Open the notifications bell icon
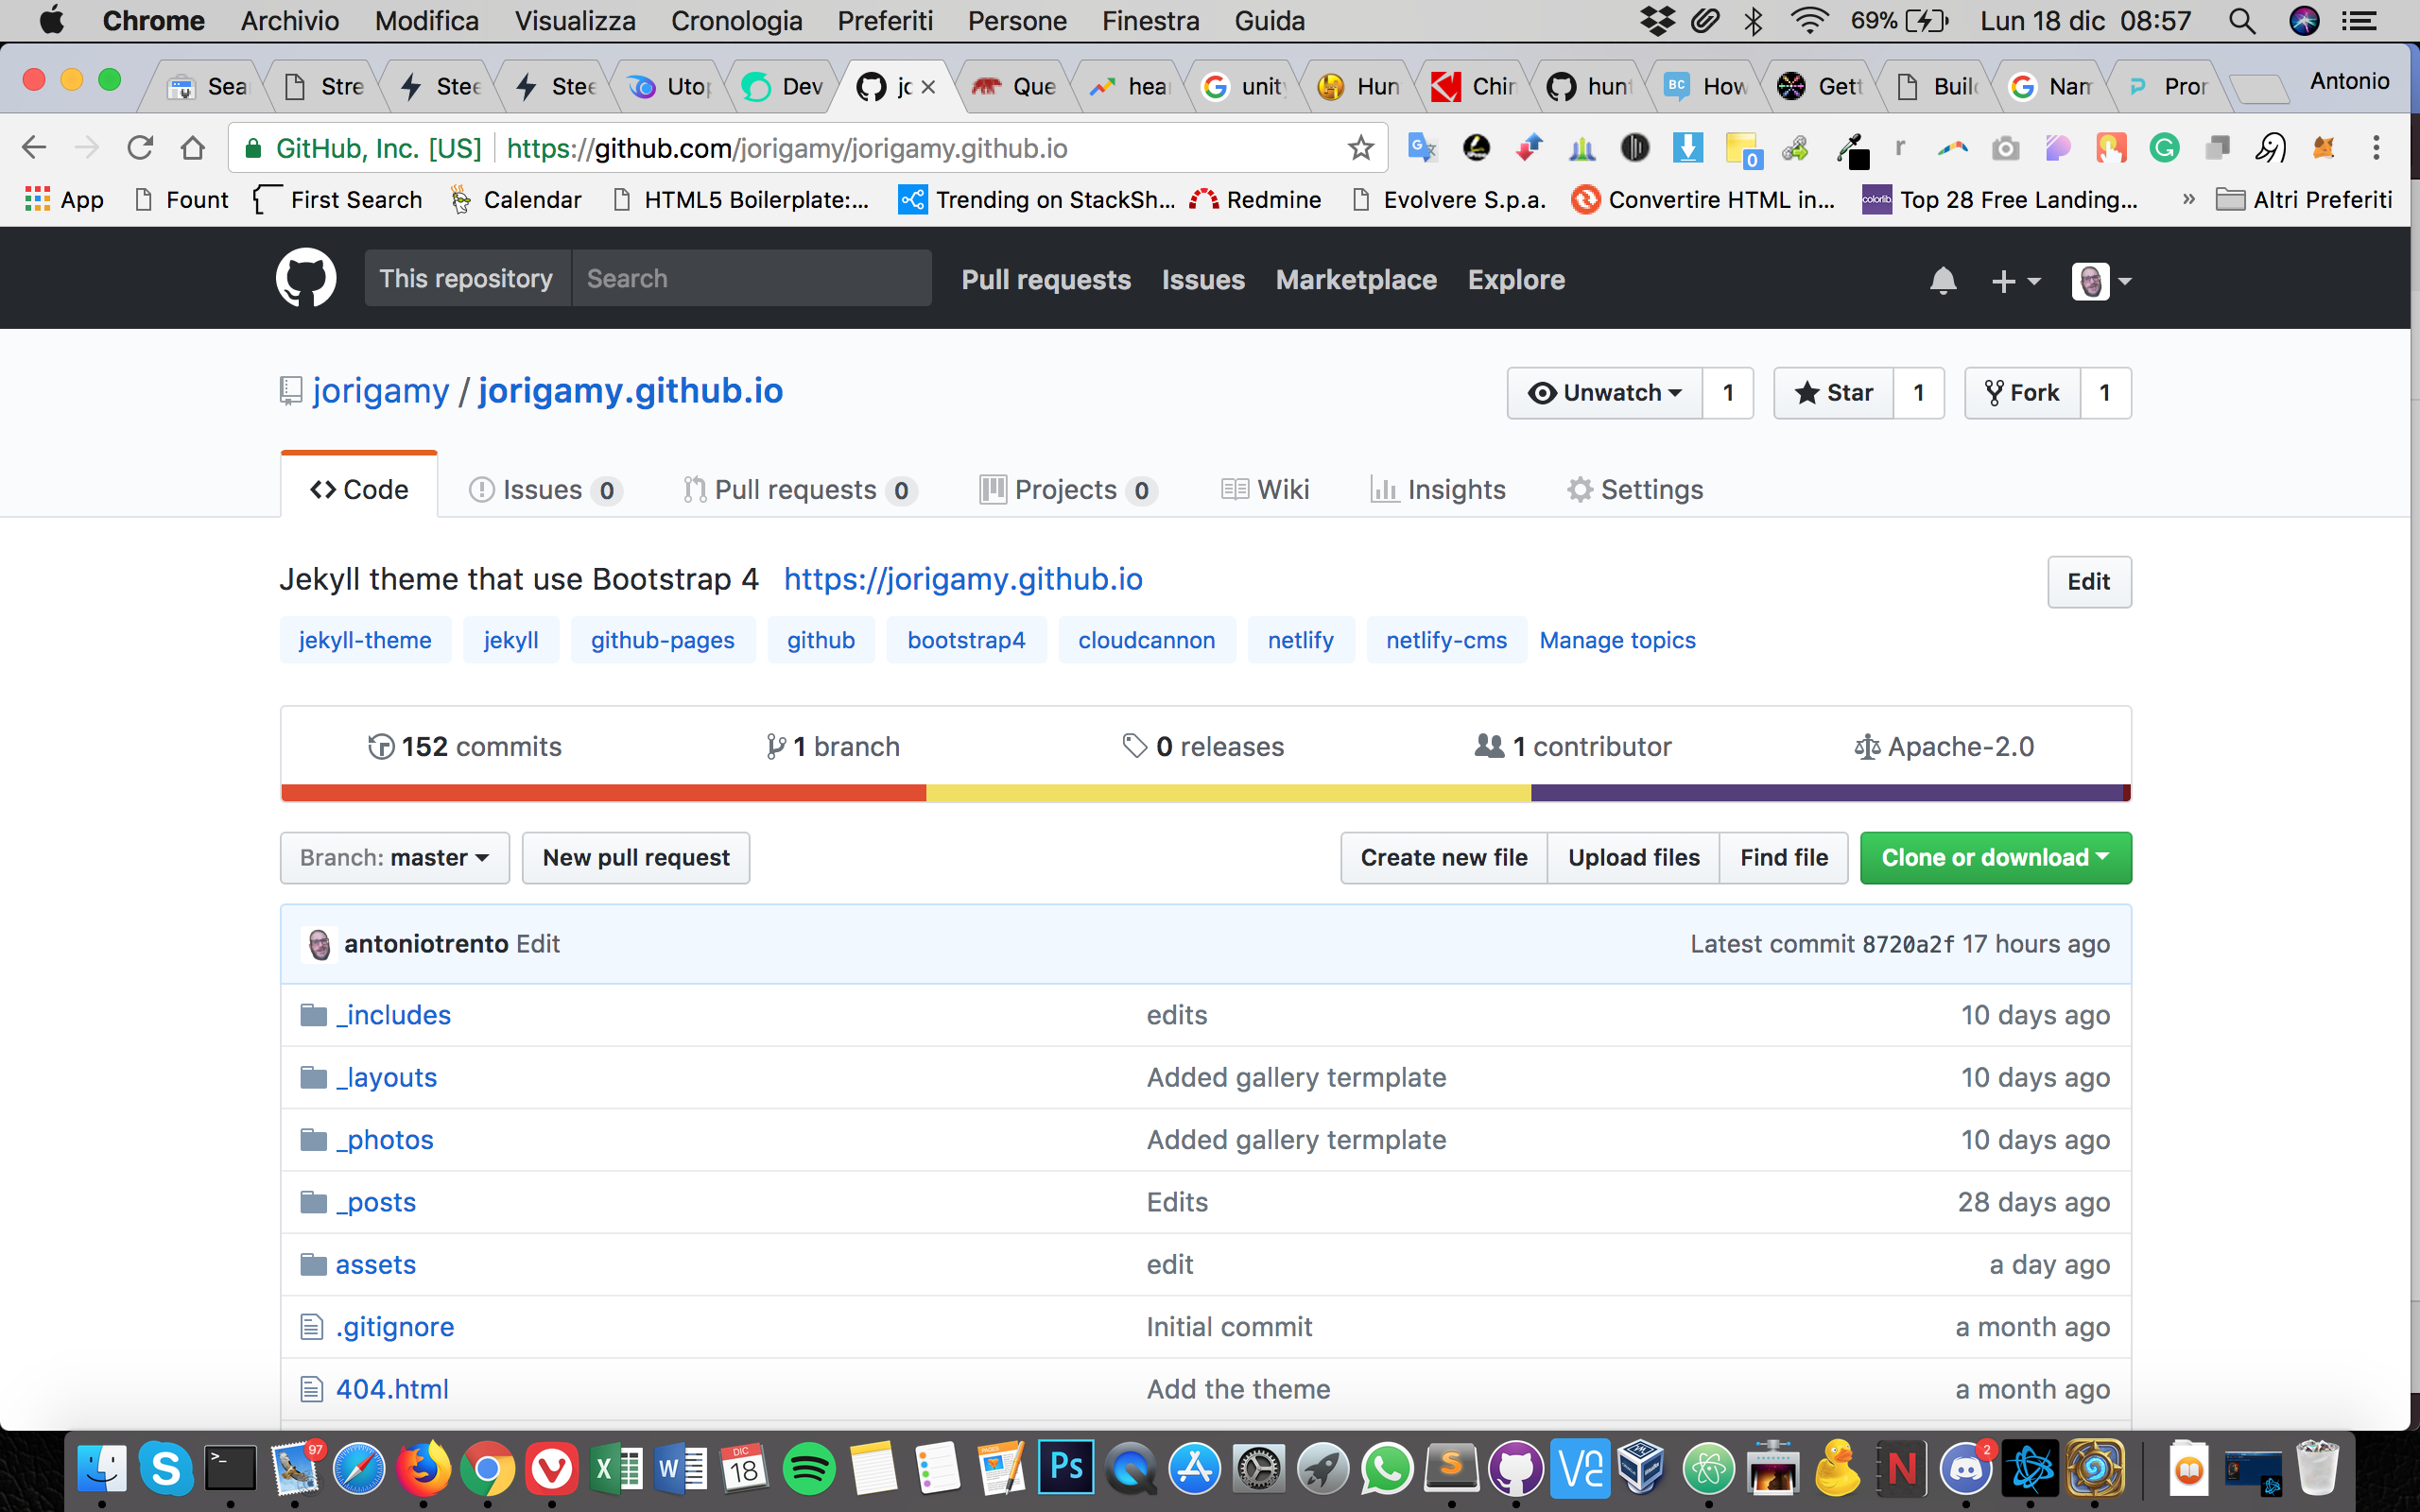The height and width of the screenshot is (1512, 2420). point(1942,281)
